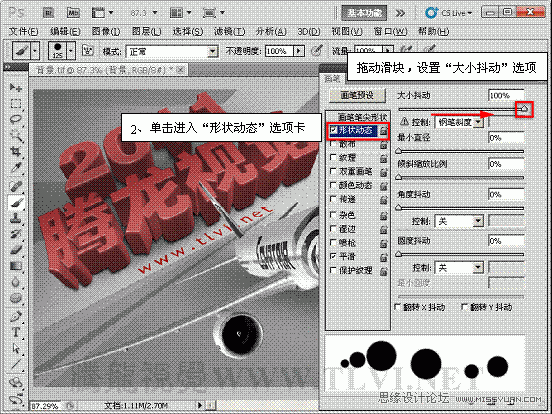
Task: Enable the 杂色 checkbox
Action: coord(333,214)
